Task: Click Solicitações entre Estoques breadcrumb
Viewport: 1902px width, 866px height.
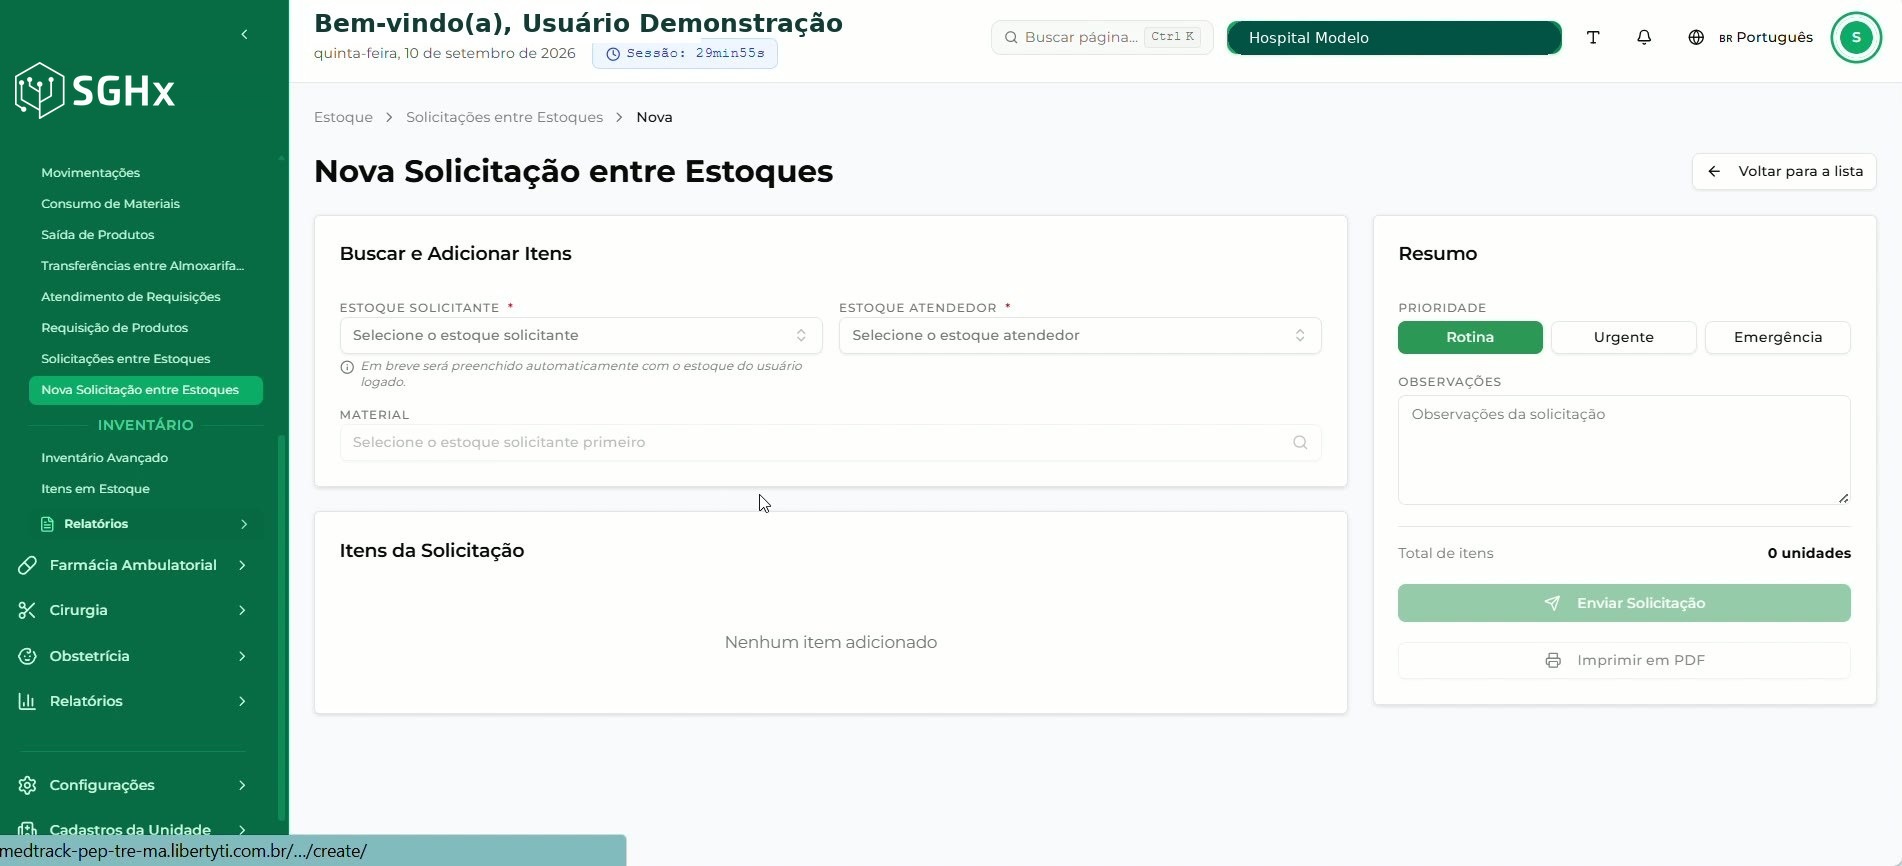Action: [504, 117]
